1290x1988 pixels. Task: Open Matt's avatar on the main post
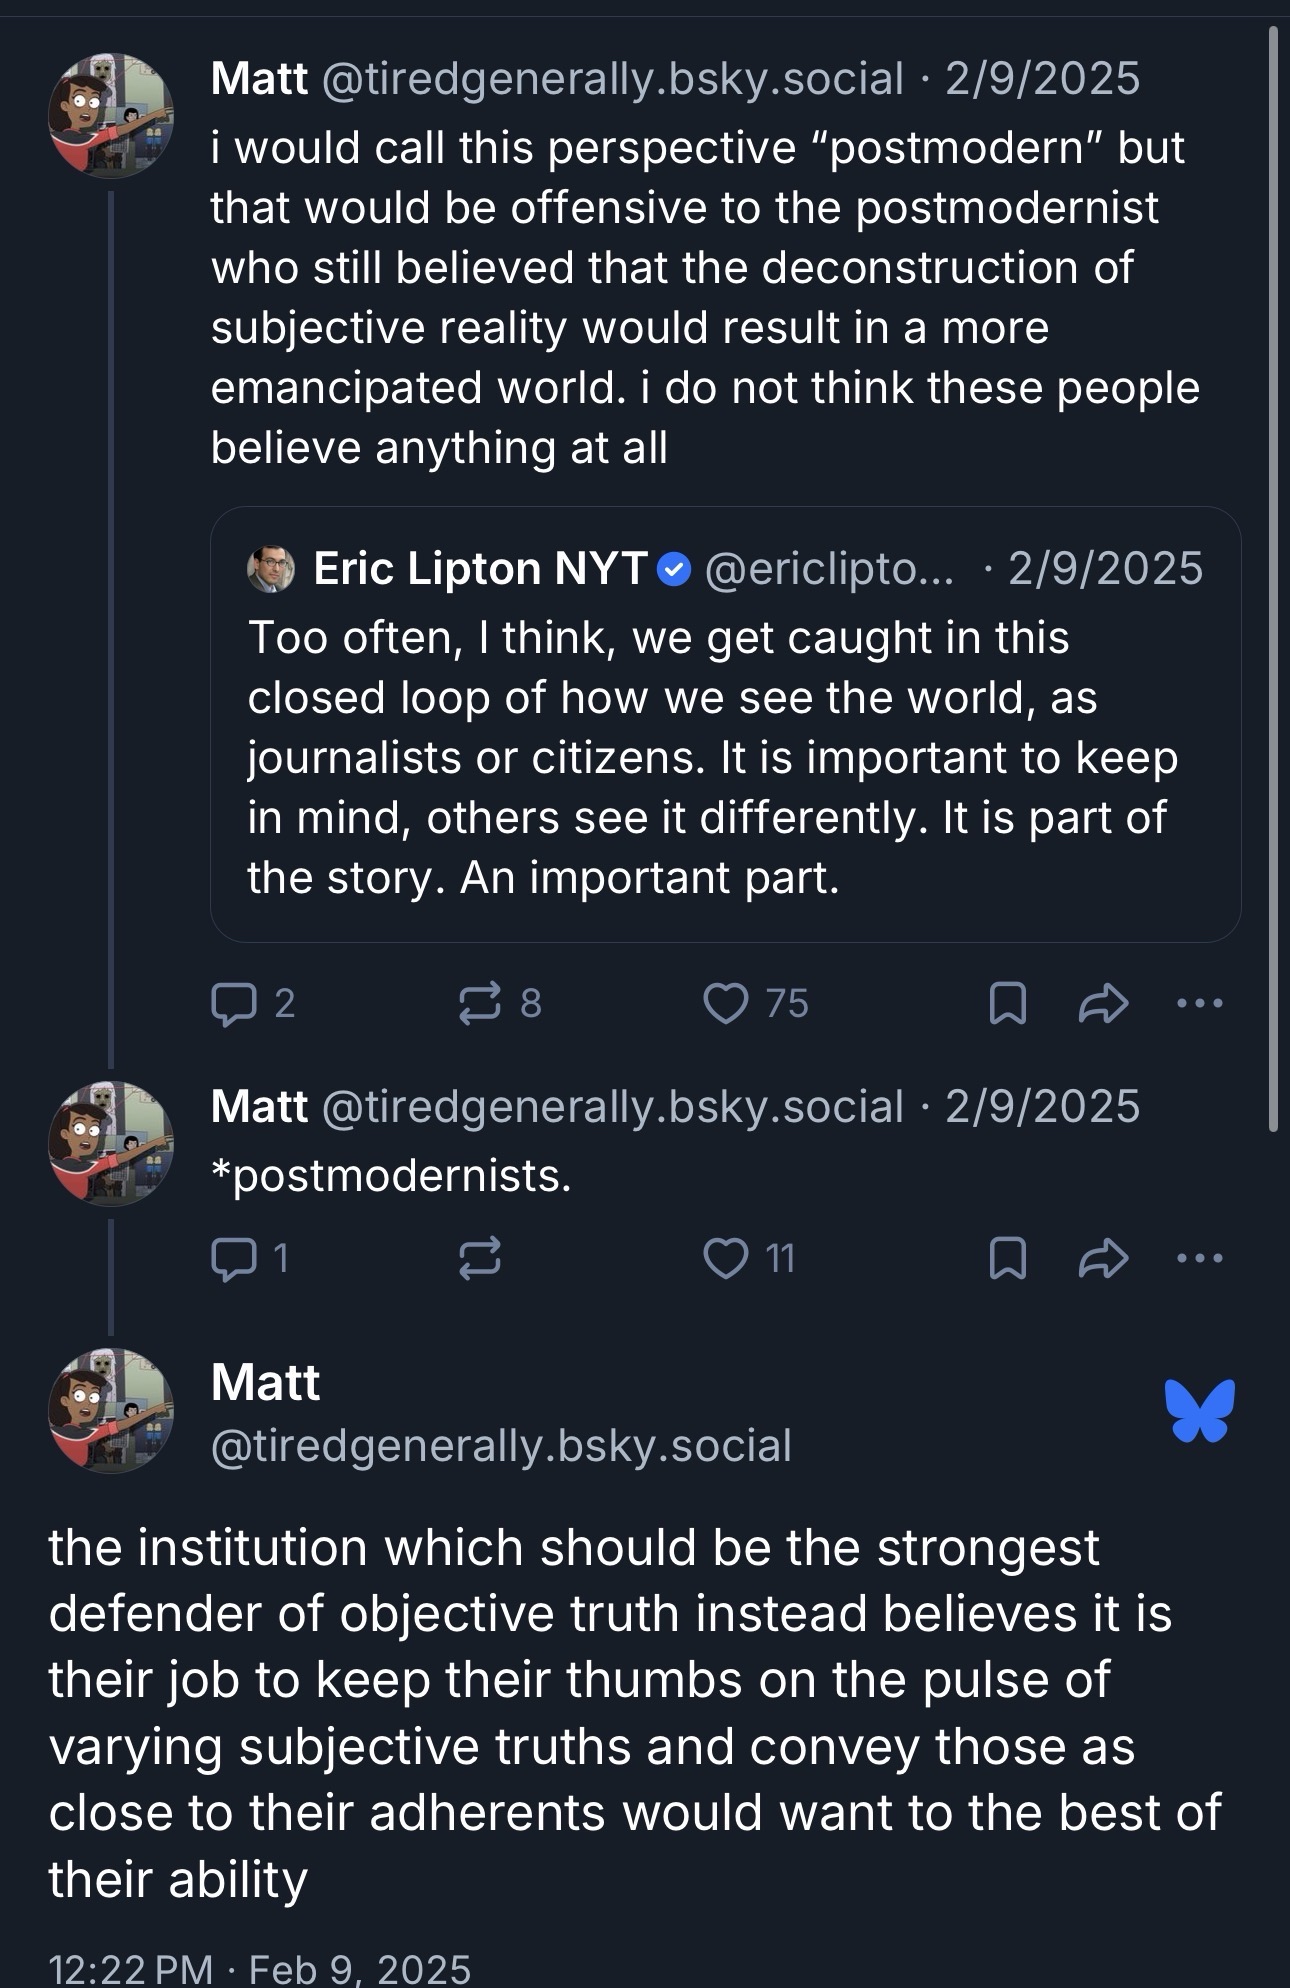pyautogui.click(x=110, y=1410)
